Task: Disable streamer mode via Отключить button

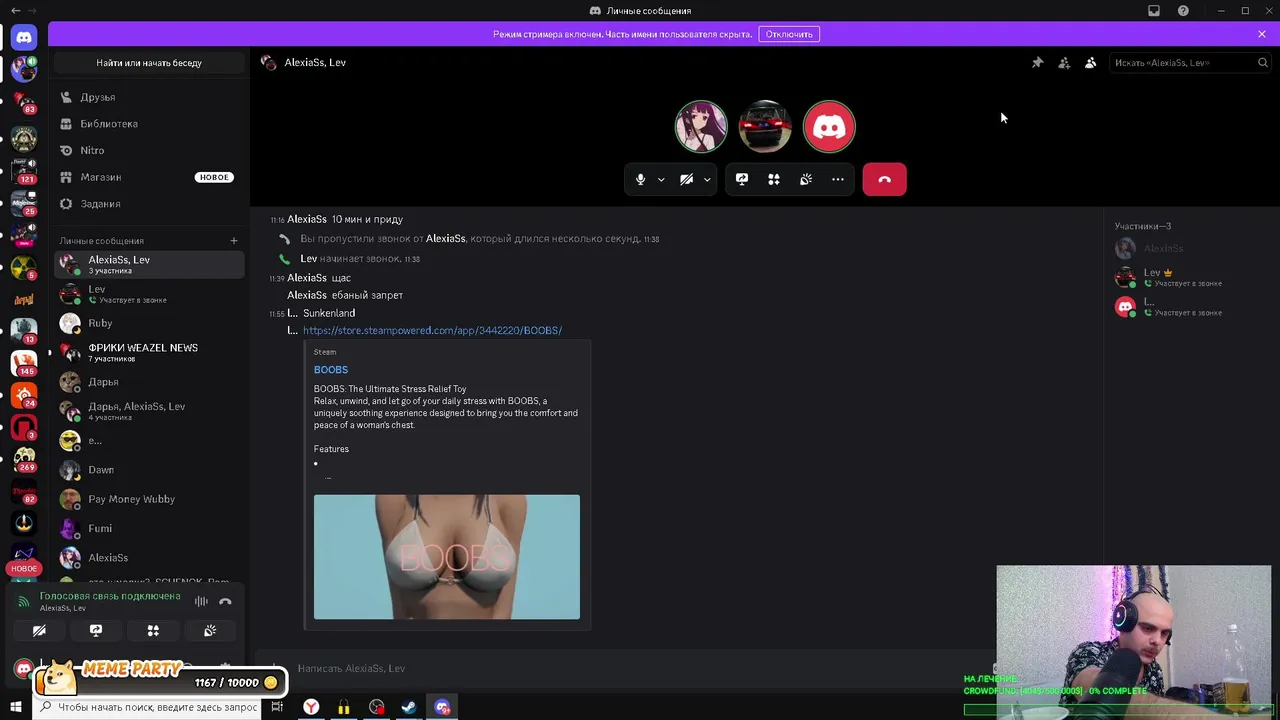Action: click(789, 34)
